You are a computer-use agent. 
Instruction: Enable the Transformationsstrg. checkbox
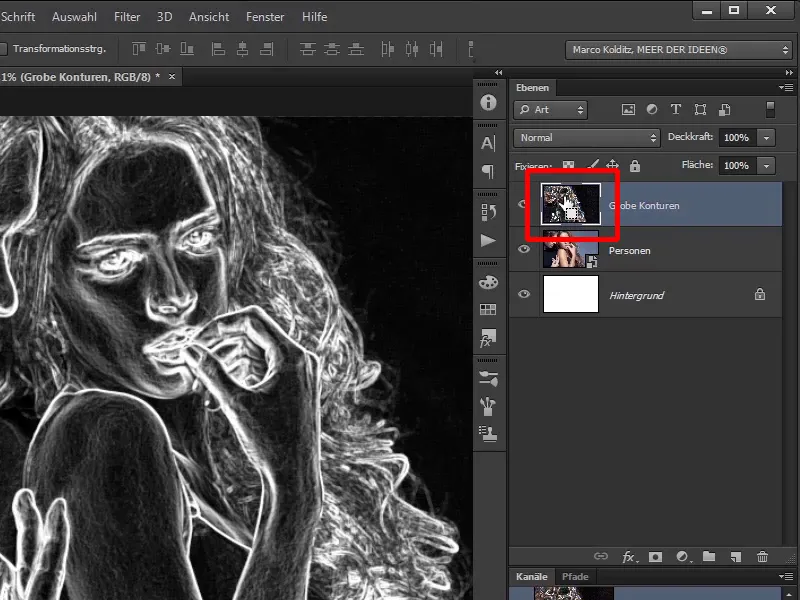coord(3,49)
